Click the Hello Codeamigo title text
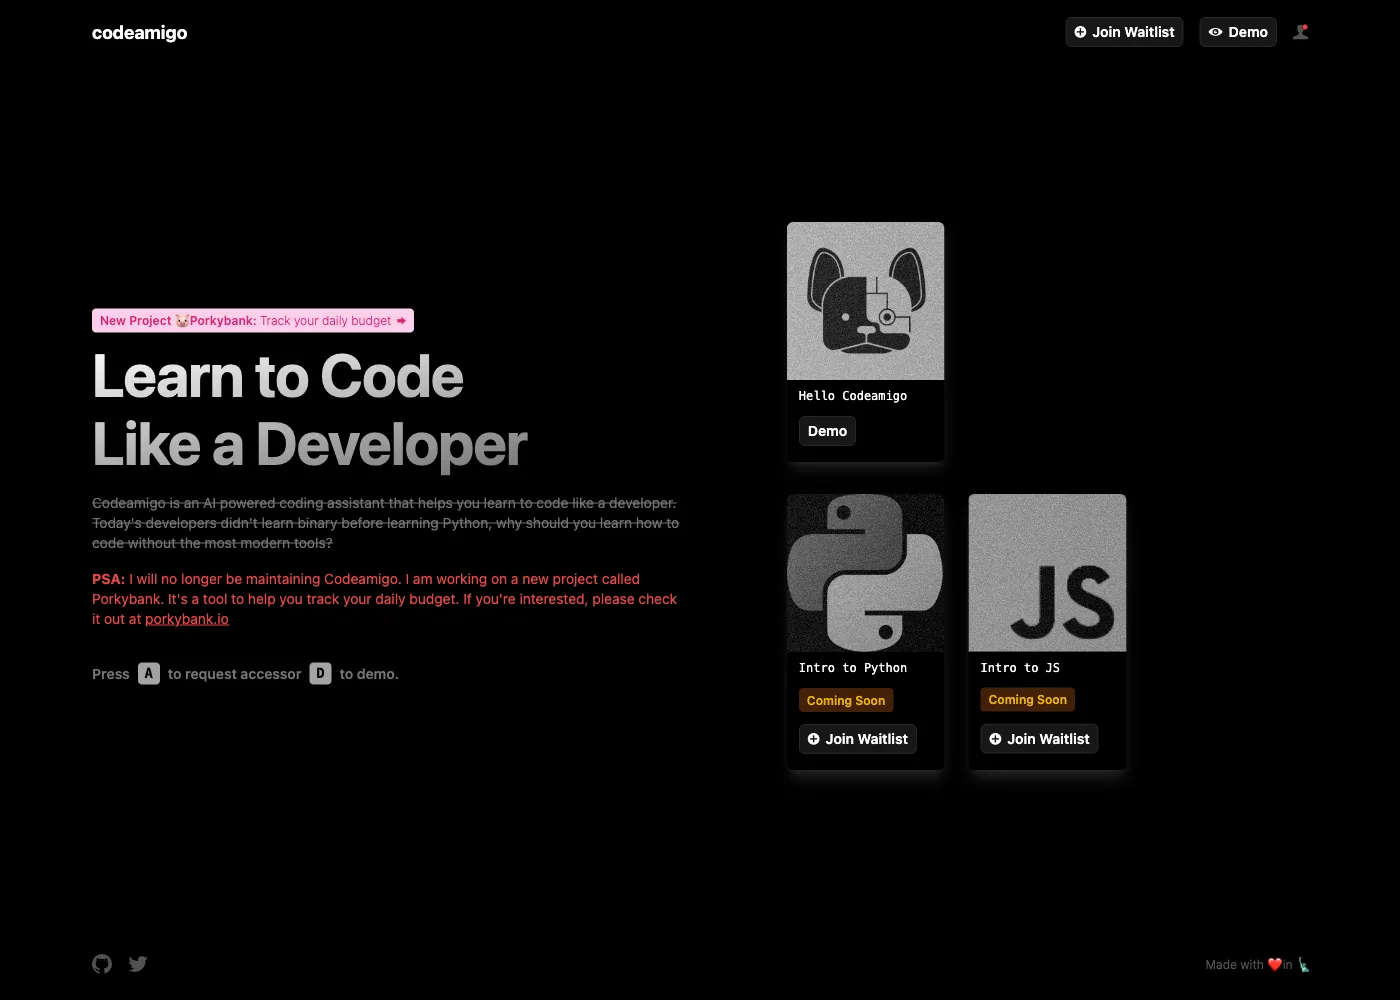1400x1000 pixels. click(x=853, y=396)
